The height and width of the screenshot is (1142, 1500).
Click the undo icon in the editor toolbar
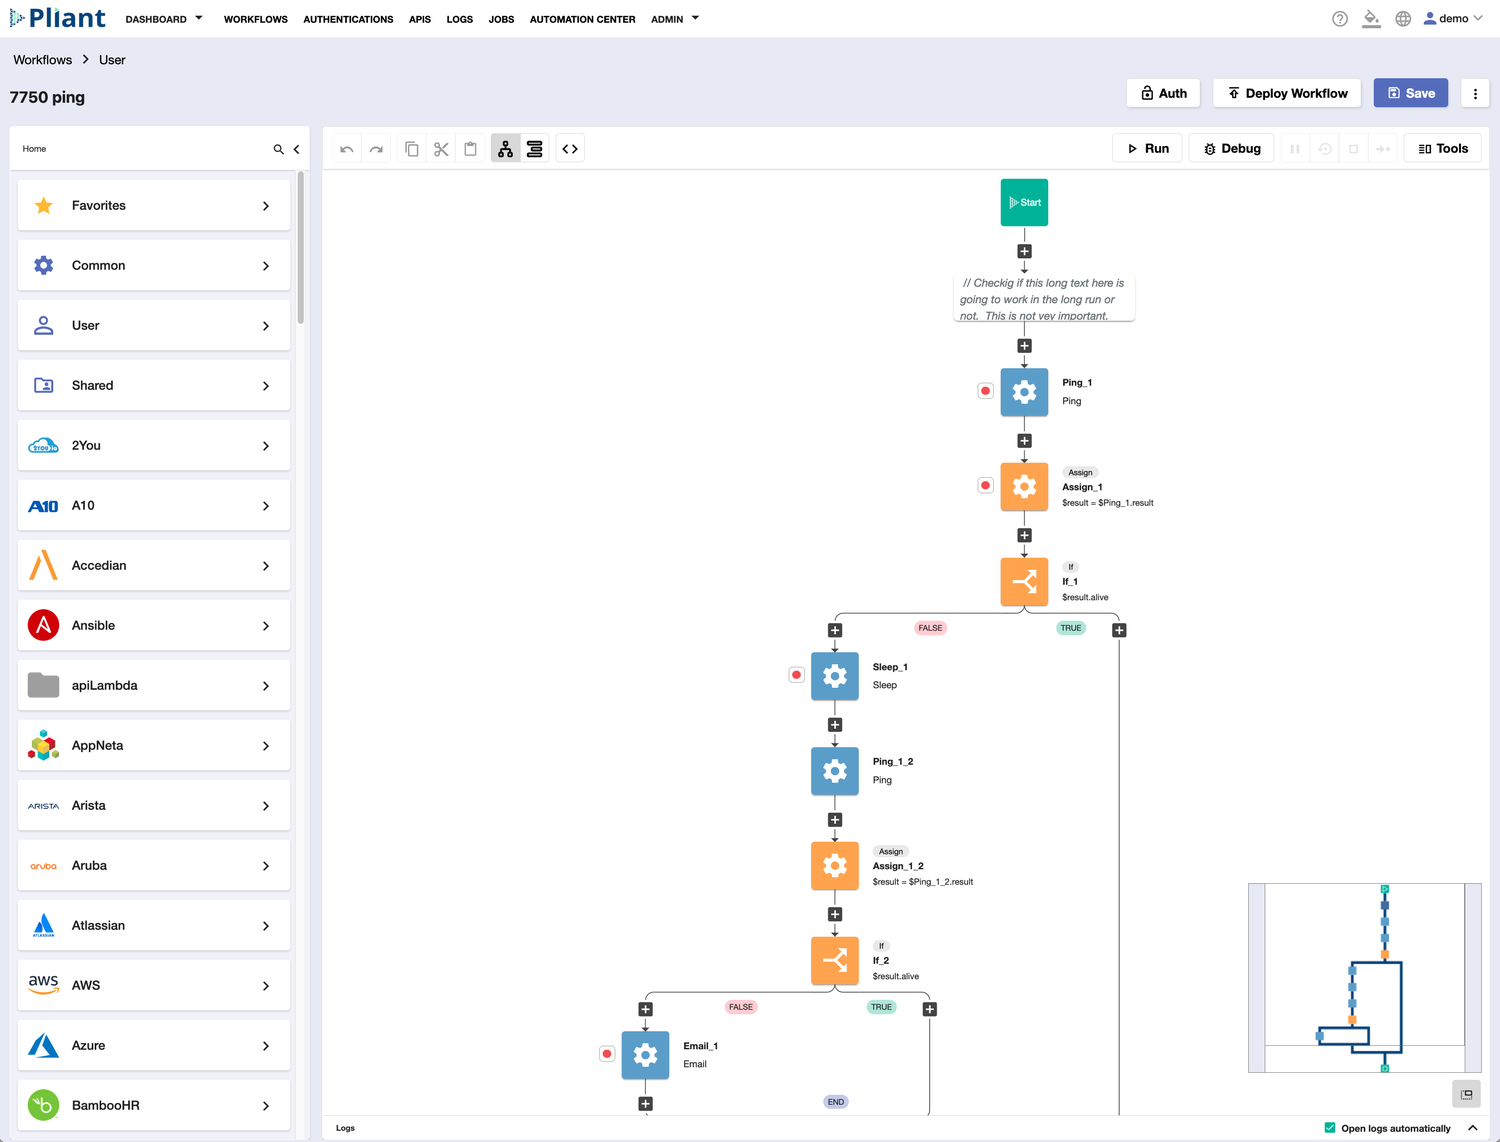pyautogui.click(x=346, y=148)
